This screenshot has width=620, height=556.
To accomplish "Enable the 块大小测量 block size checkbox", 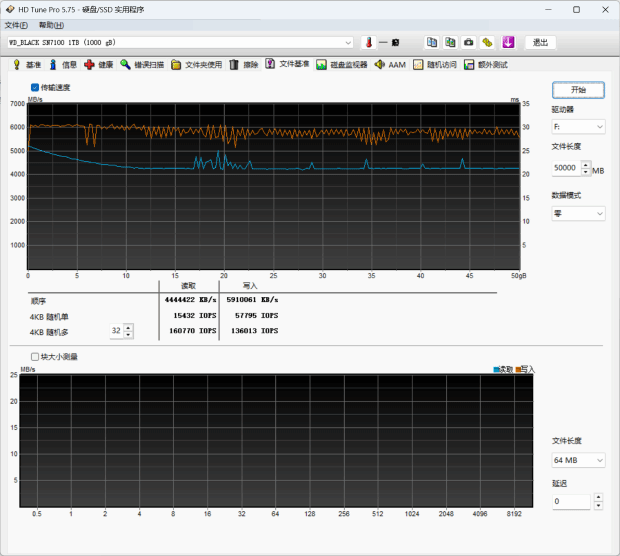I will (35, 357).
